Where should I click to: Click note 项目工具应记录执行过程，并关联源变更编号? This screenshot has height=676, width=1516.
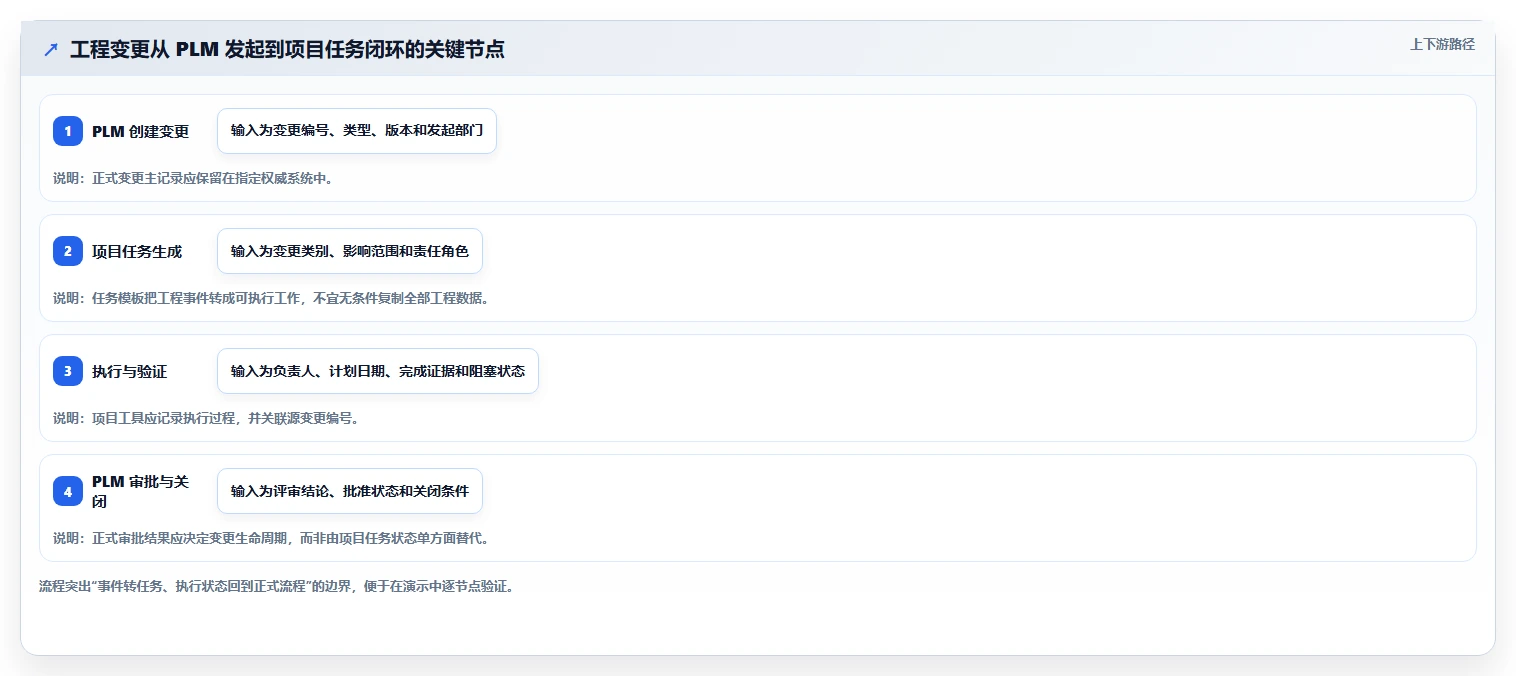(206, 418)
